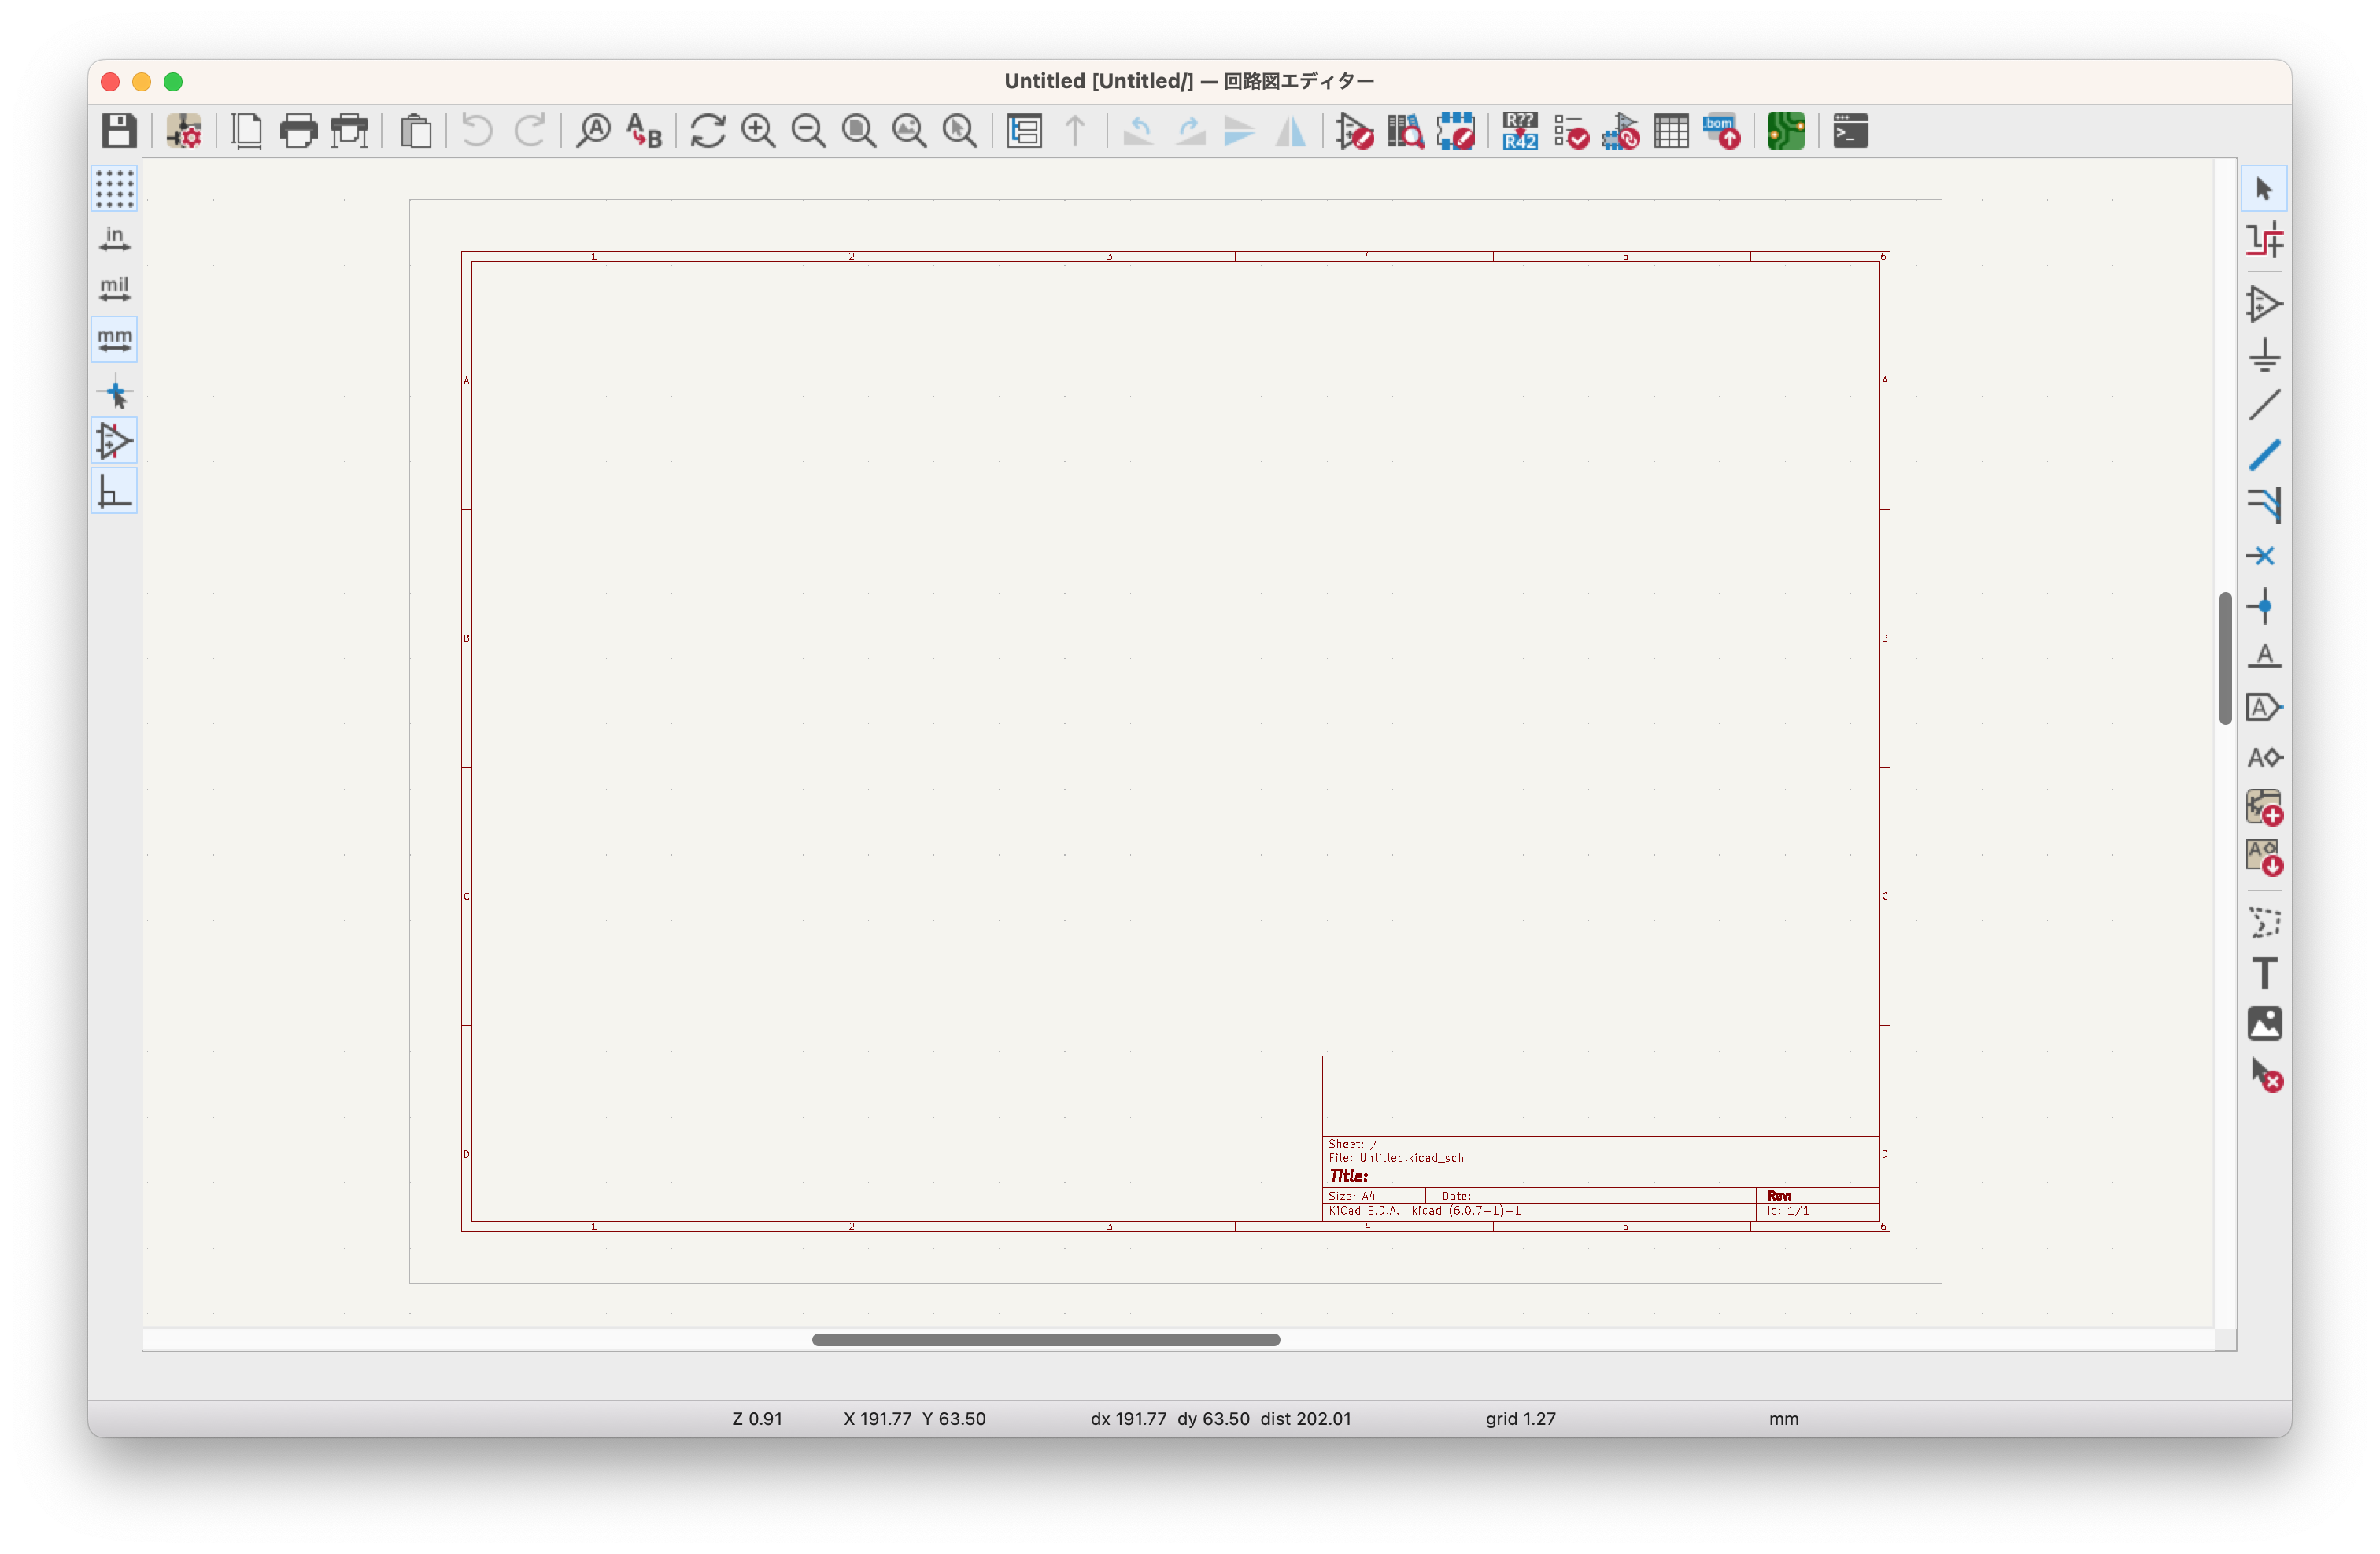
Task: Click the vertical scrollbar thumb
Action: tap(2225, 658)
